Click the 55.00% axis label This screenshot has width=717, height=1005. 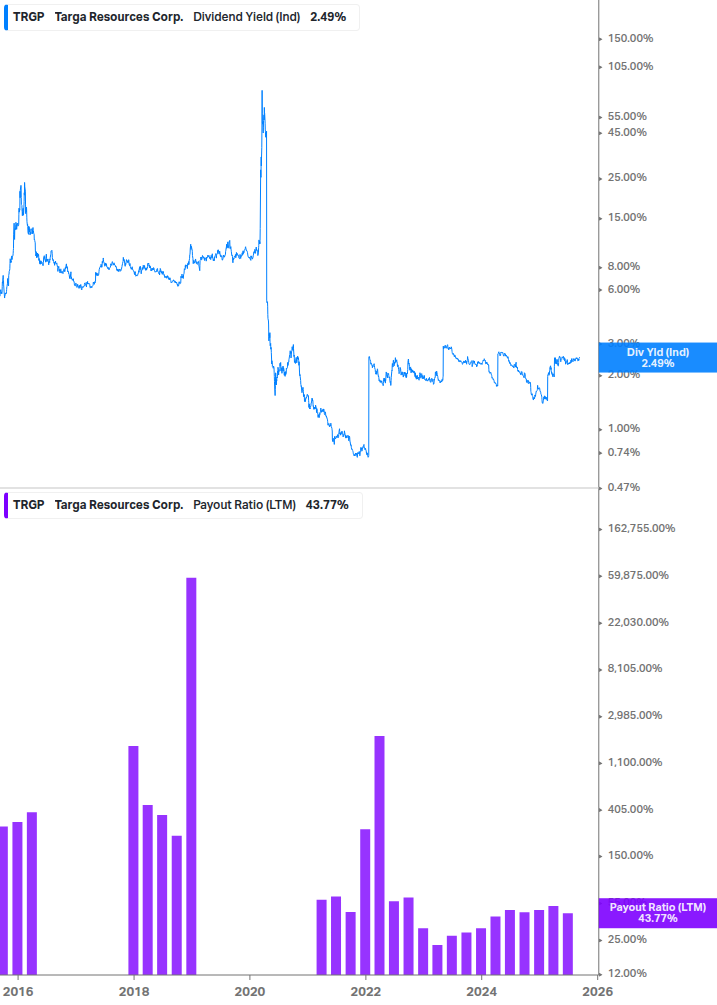click(x=627, y=116)
